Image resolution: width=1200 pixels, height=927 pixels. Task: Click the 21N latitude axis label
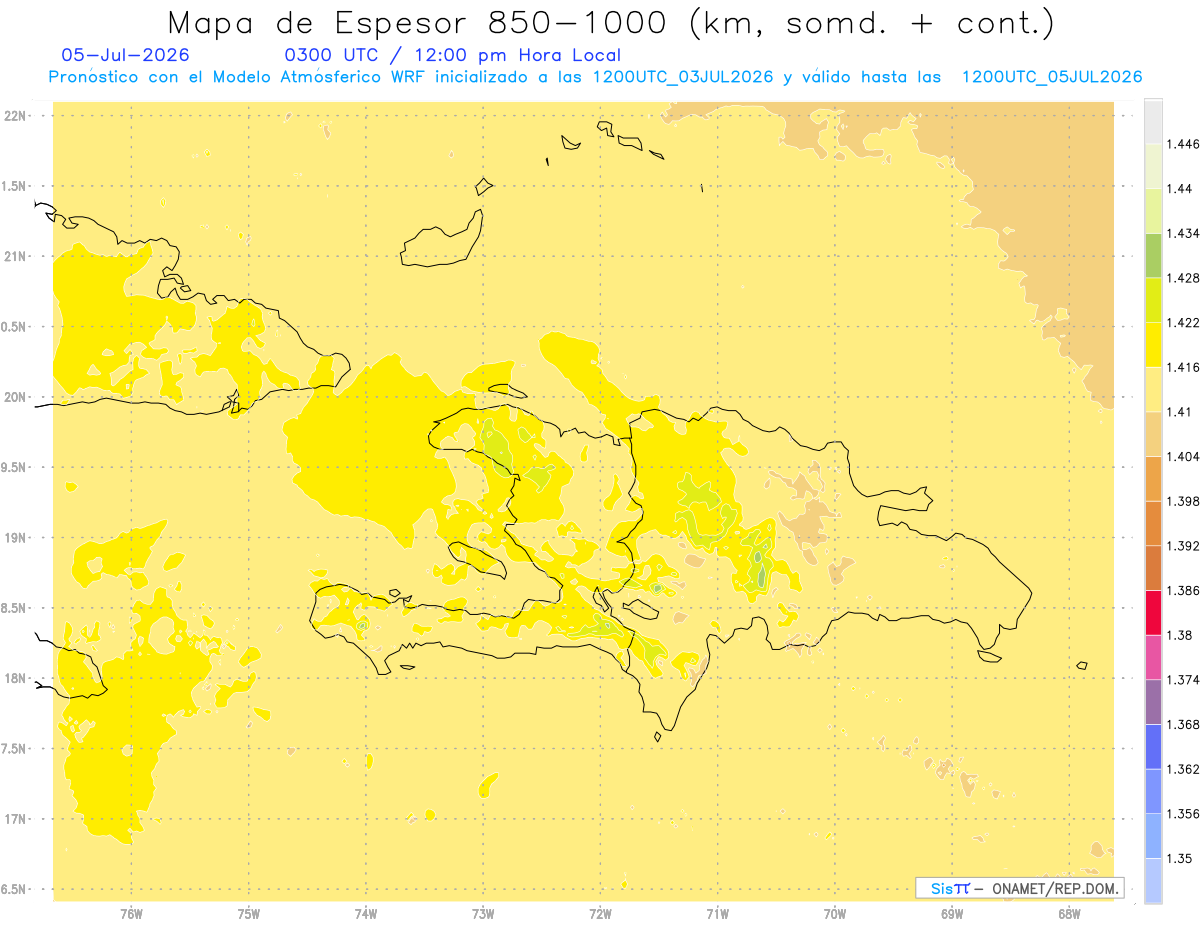(x=15, y=256)
